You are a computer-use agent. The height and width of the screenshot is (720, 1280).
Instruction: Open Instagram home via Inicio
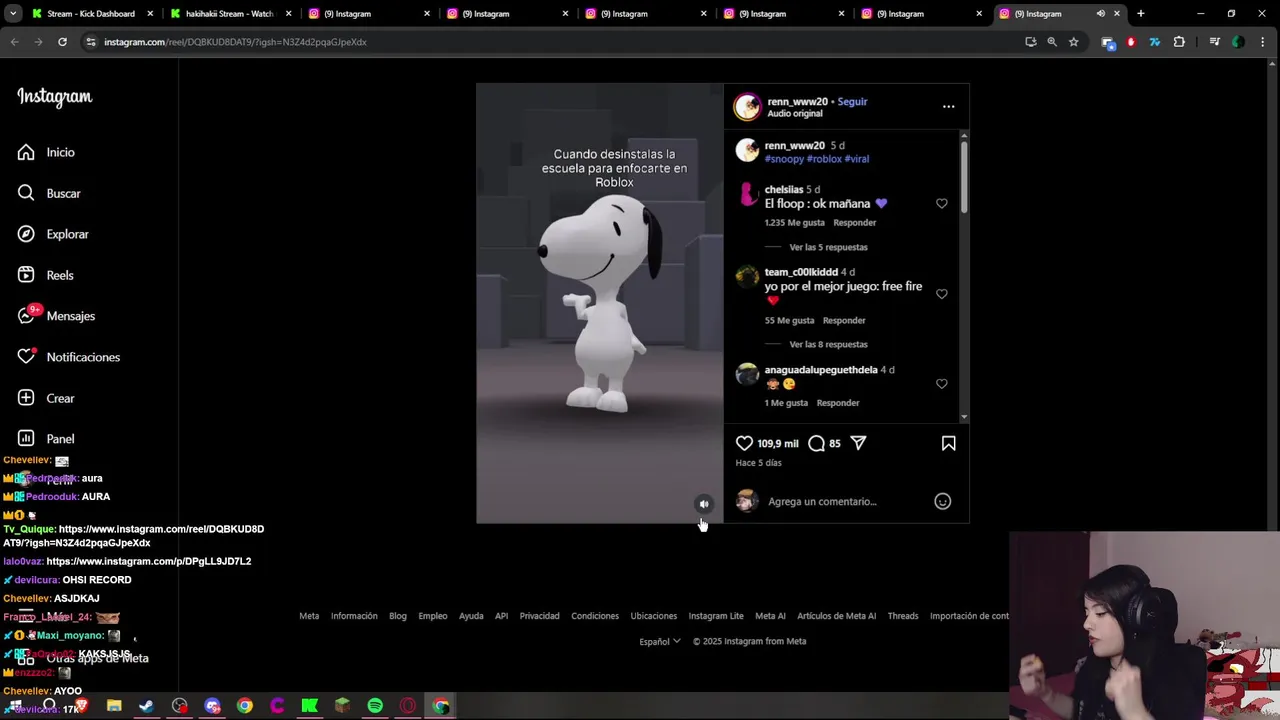pyautogui.click(x=46, y=152)
